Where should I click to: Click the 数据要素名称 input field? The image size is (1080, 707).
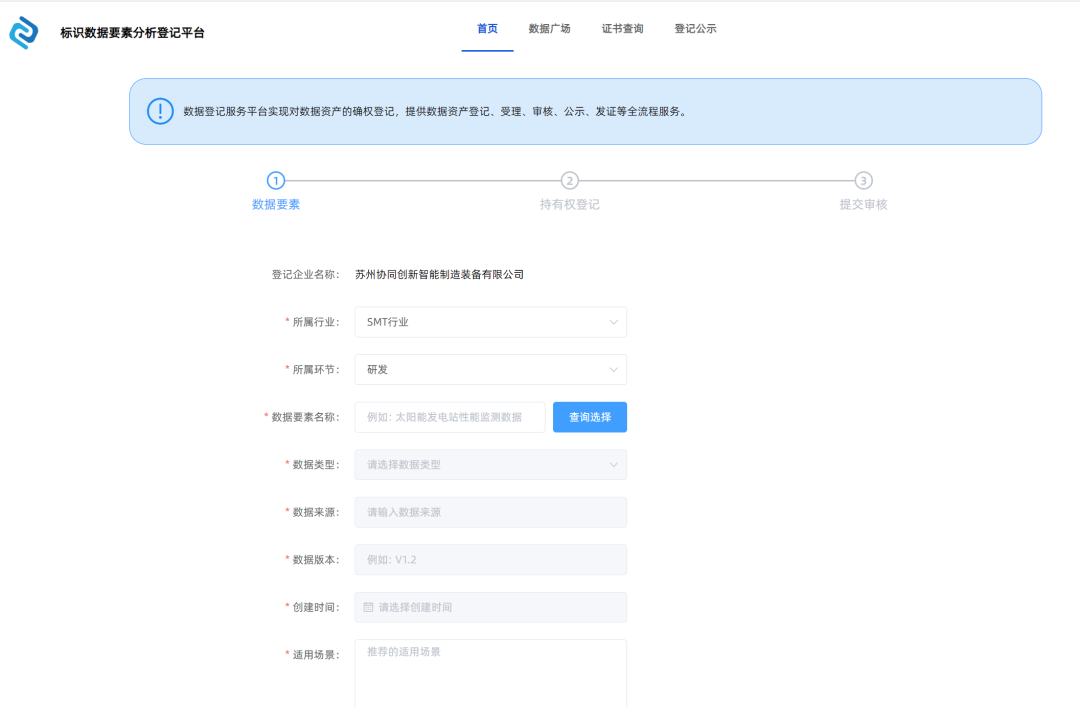450,417
